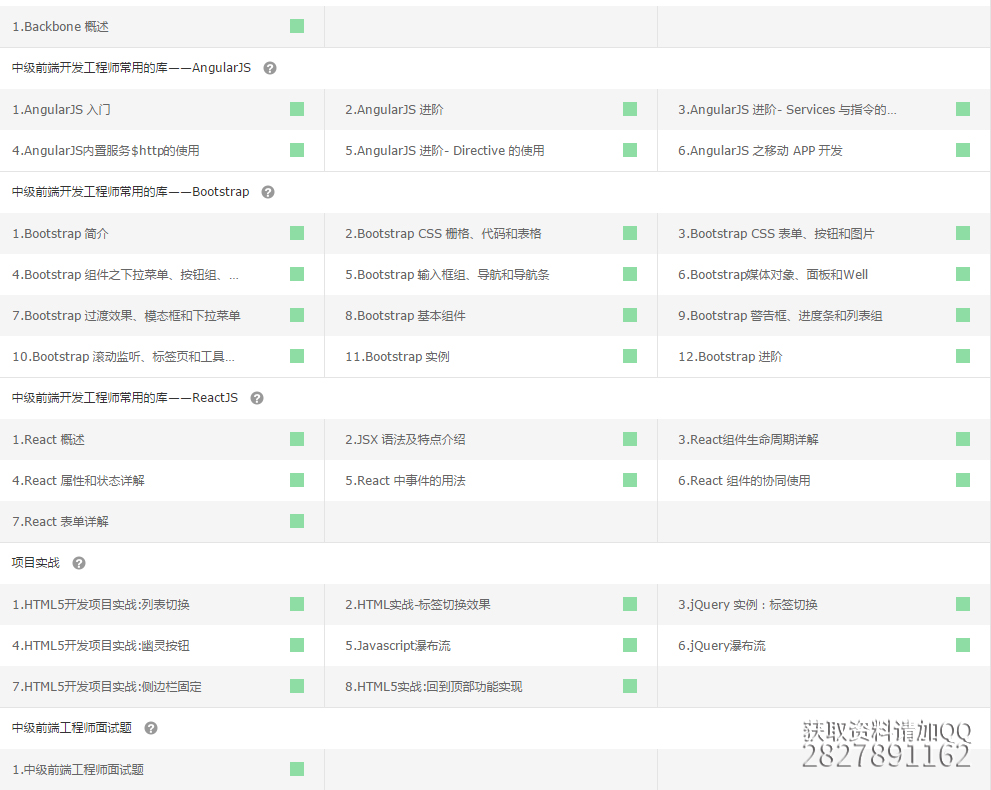Click green square for 6.AngularJS 之移动 APP 开发
The height and width of the screenshot is (790, 991).
[x=963, y=150]
